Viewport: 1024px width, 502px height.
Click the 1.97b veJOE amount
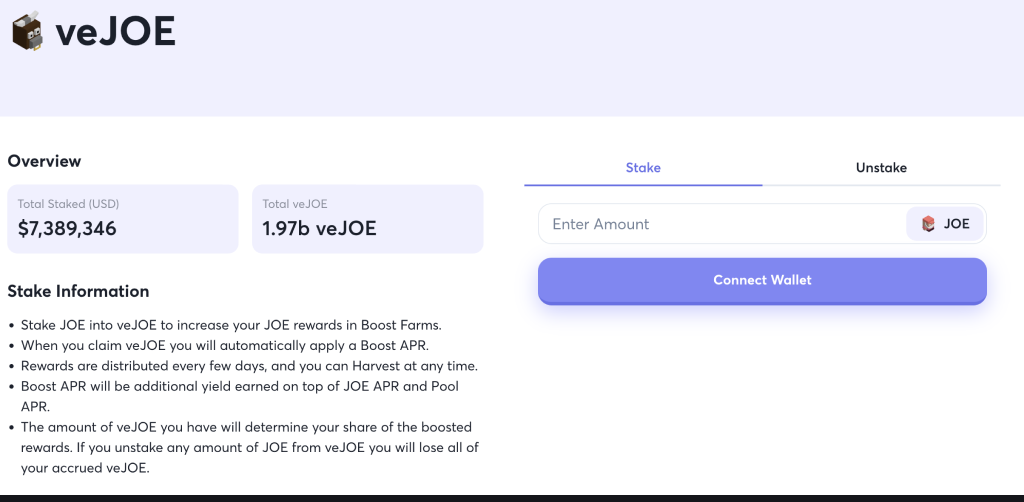[319, 229]
